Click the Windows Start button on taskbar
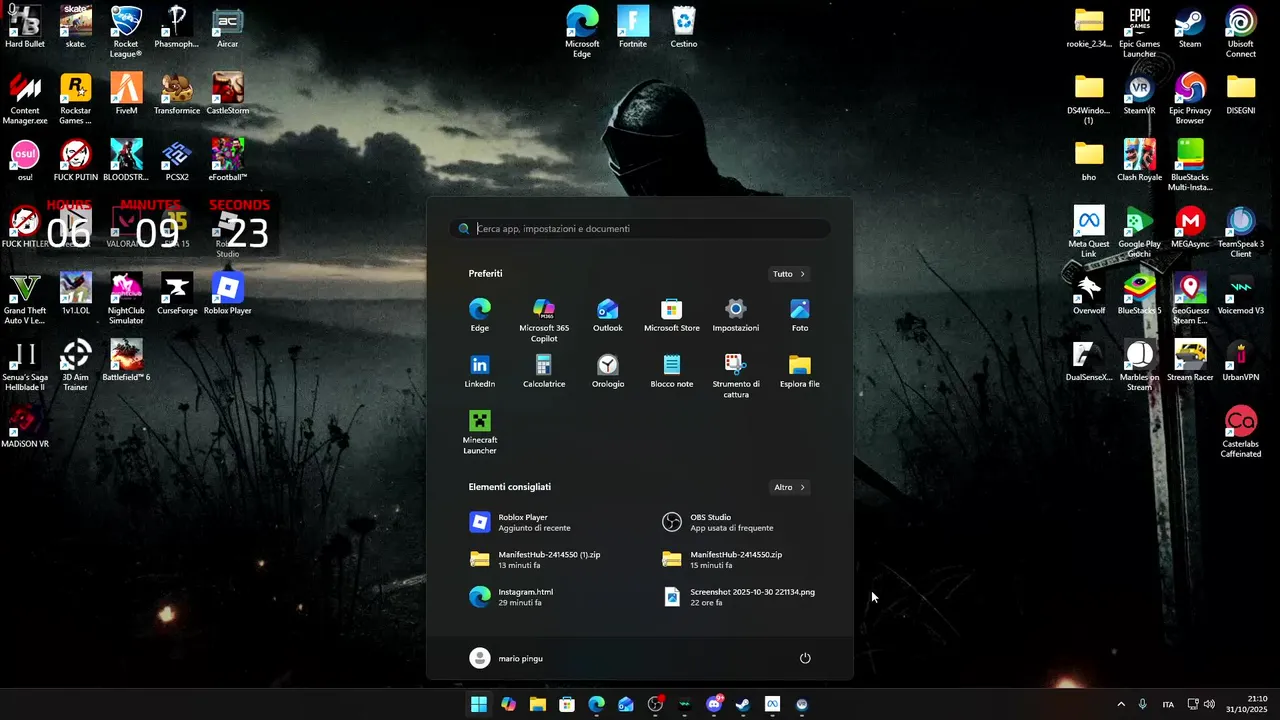 (x=479, y=704)
